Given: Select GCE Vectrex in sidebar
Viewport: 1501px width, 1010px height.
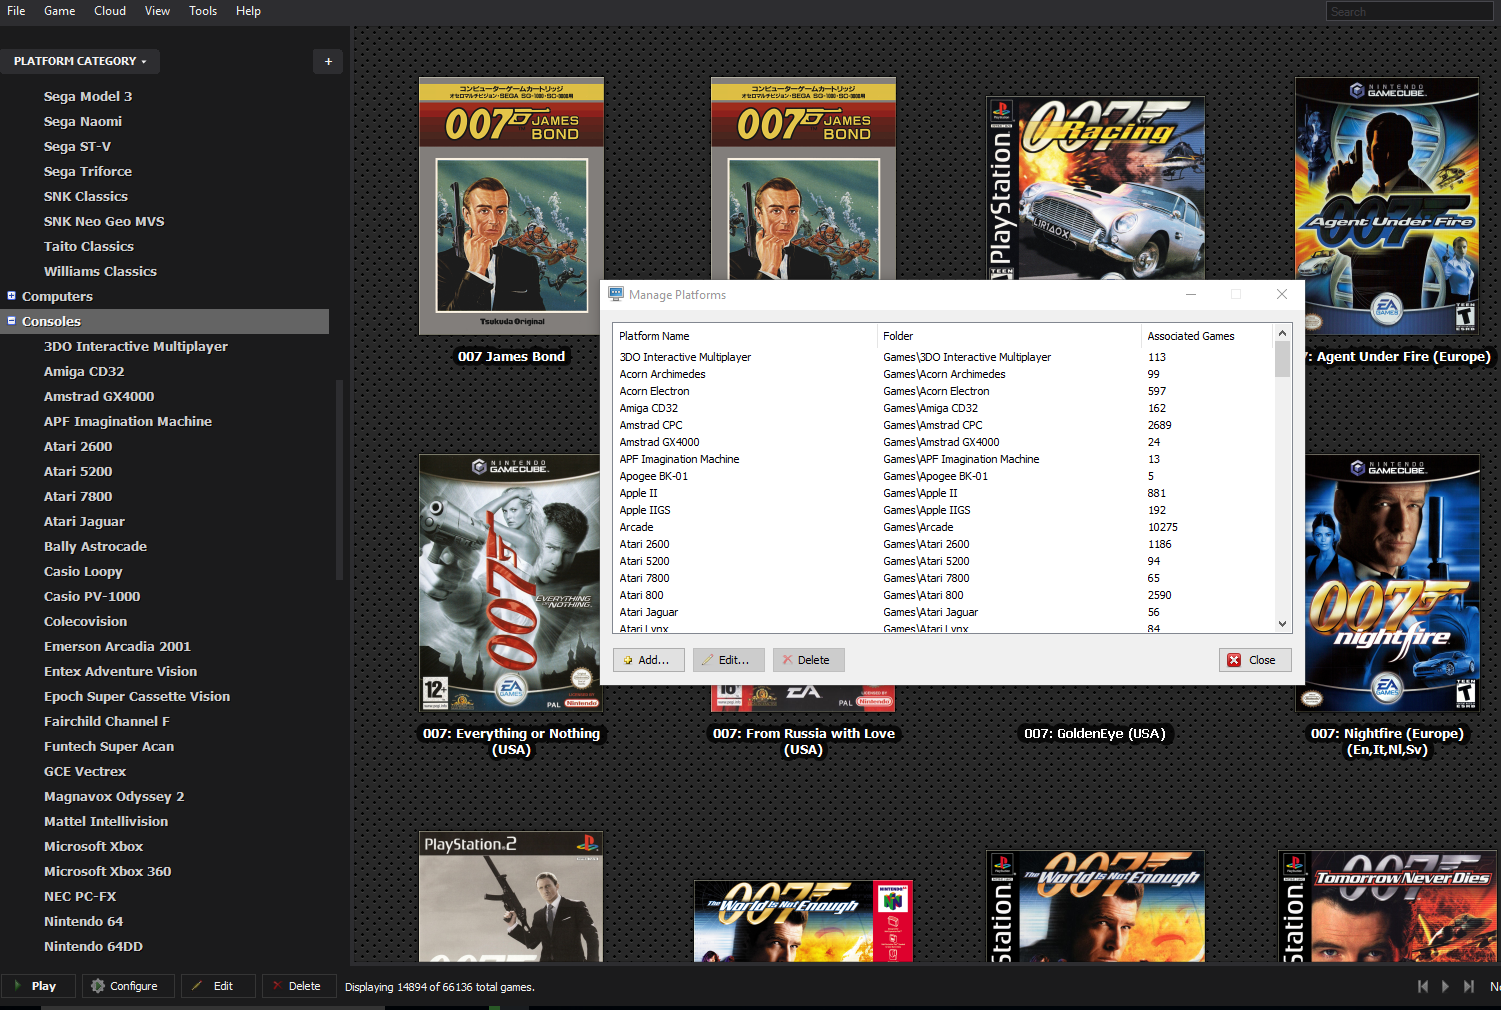Looking at the screenshot, I should tap(85, 771).
